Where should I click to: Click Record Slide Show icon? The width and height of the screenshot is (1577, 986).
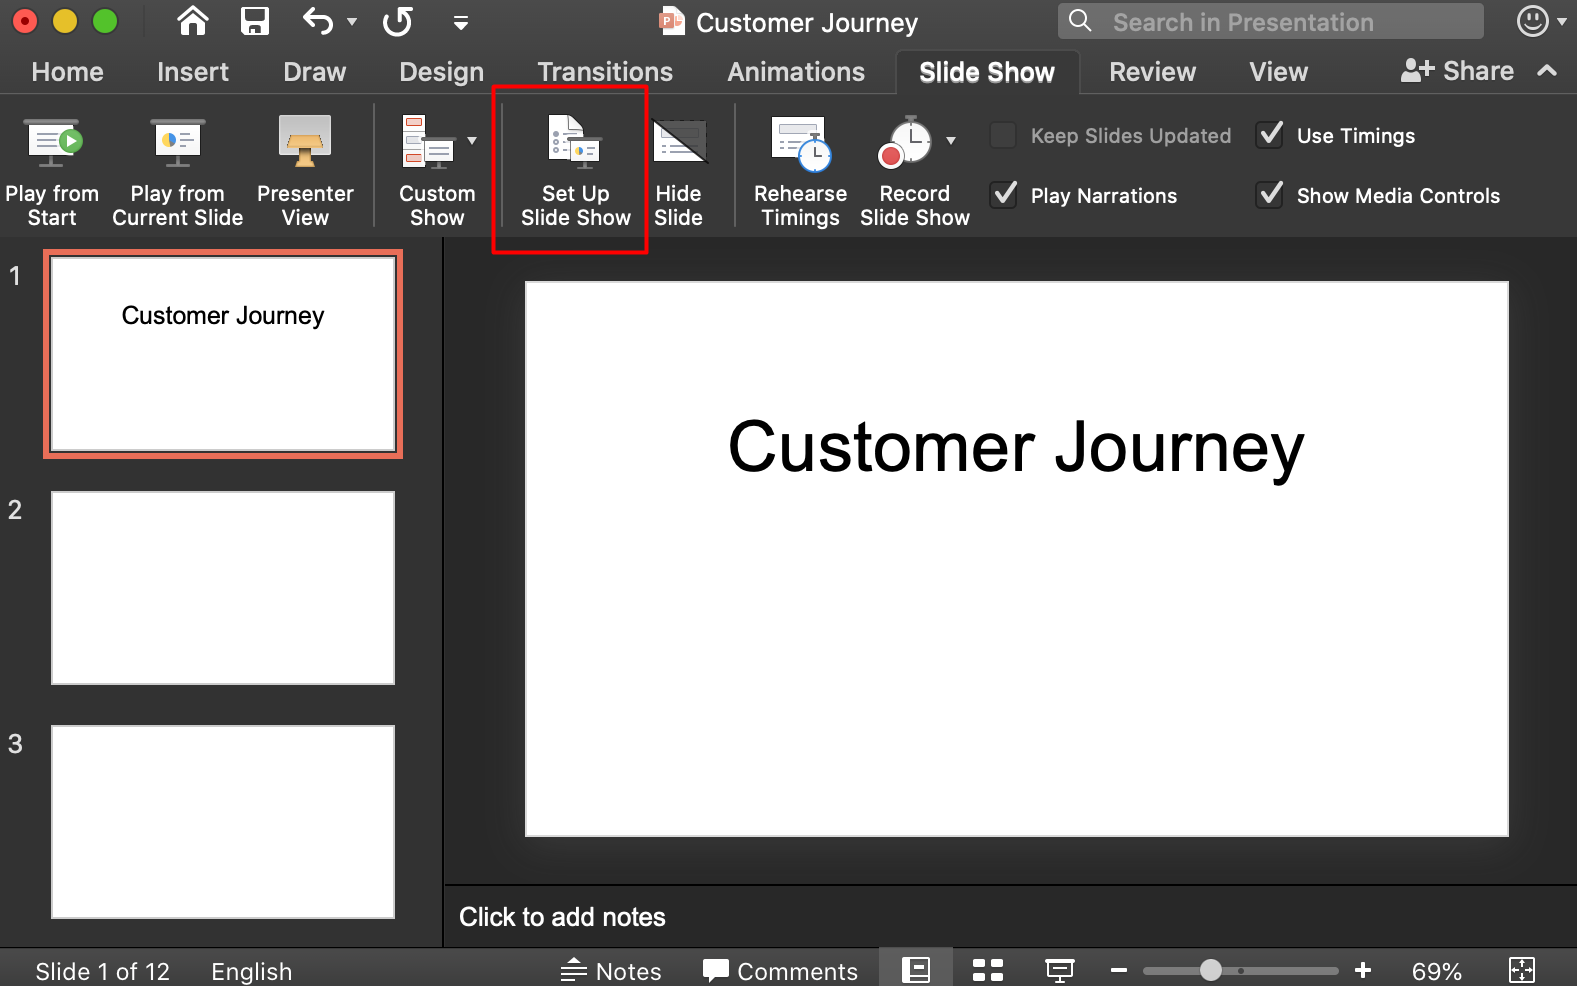pyautogui.click(x=905, y=141)
